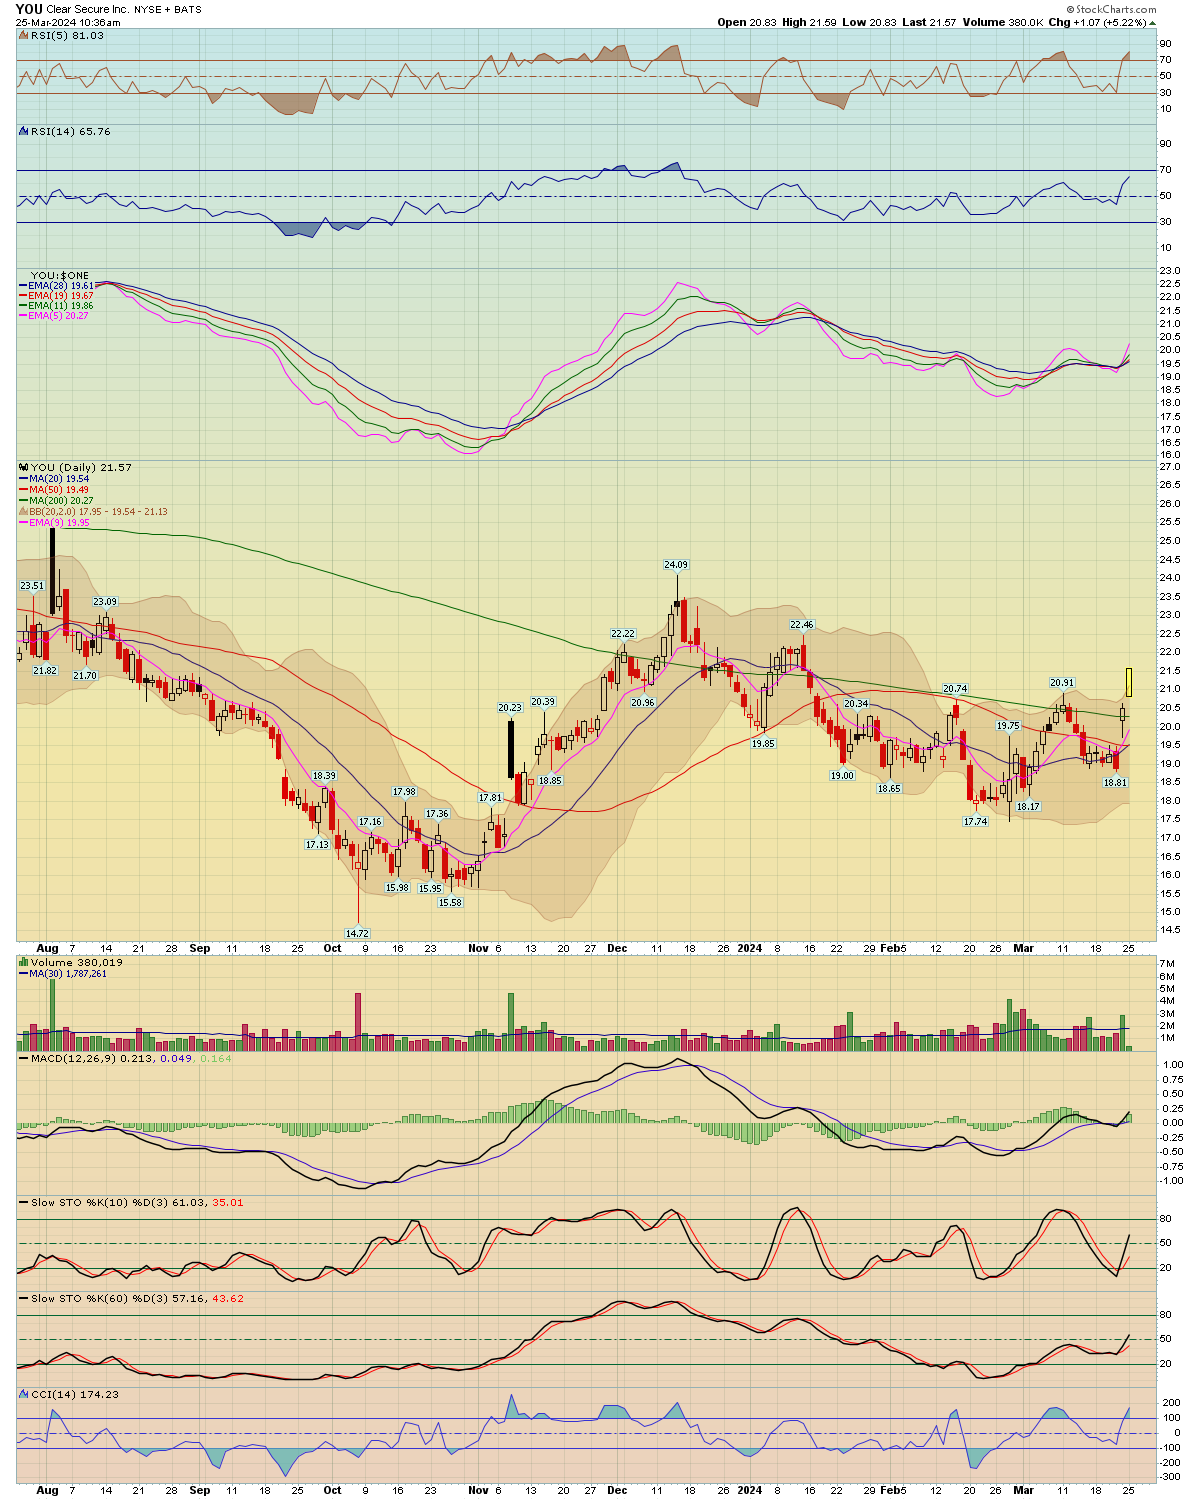Click the '20.74' price annotation
Image resolution: width=1200 pixels, height=1500 pixels.
955,689
